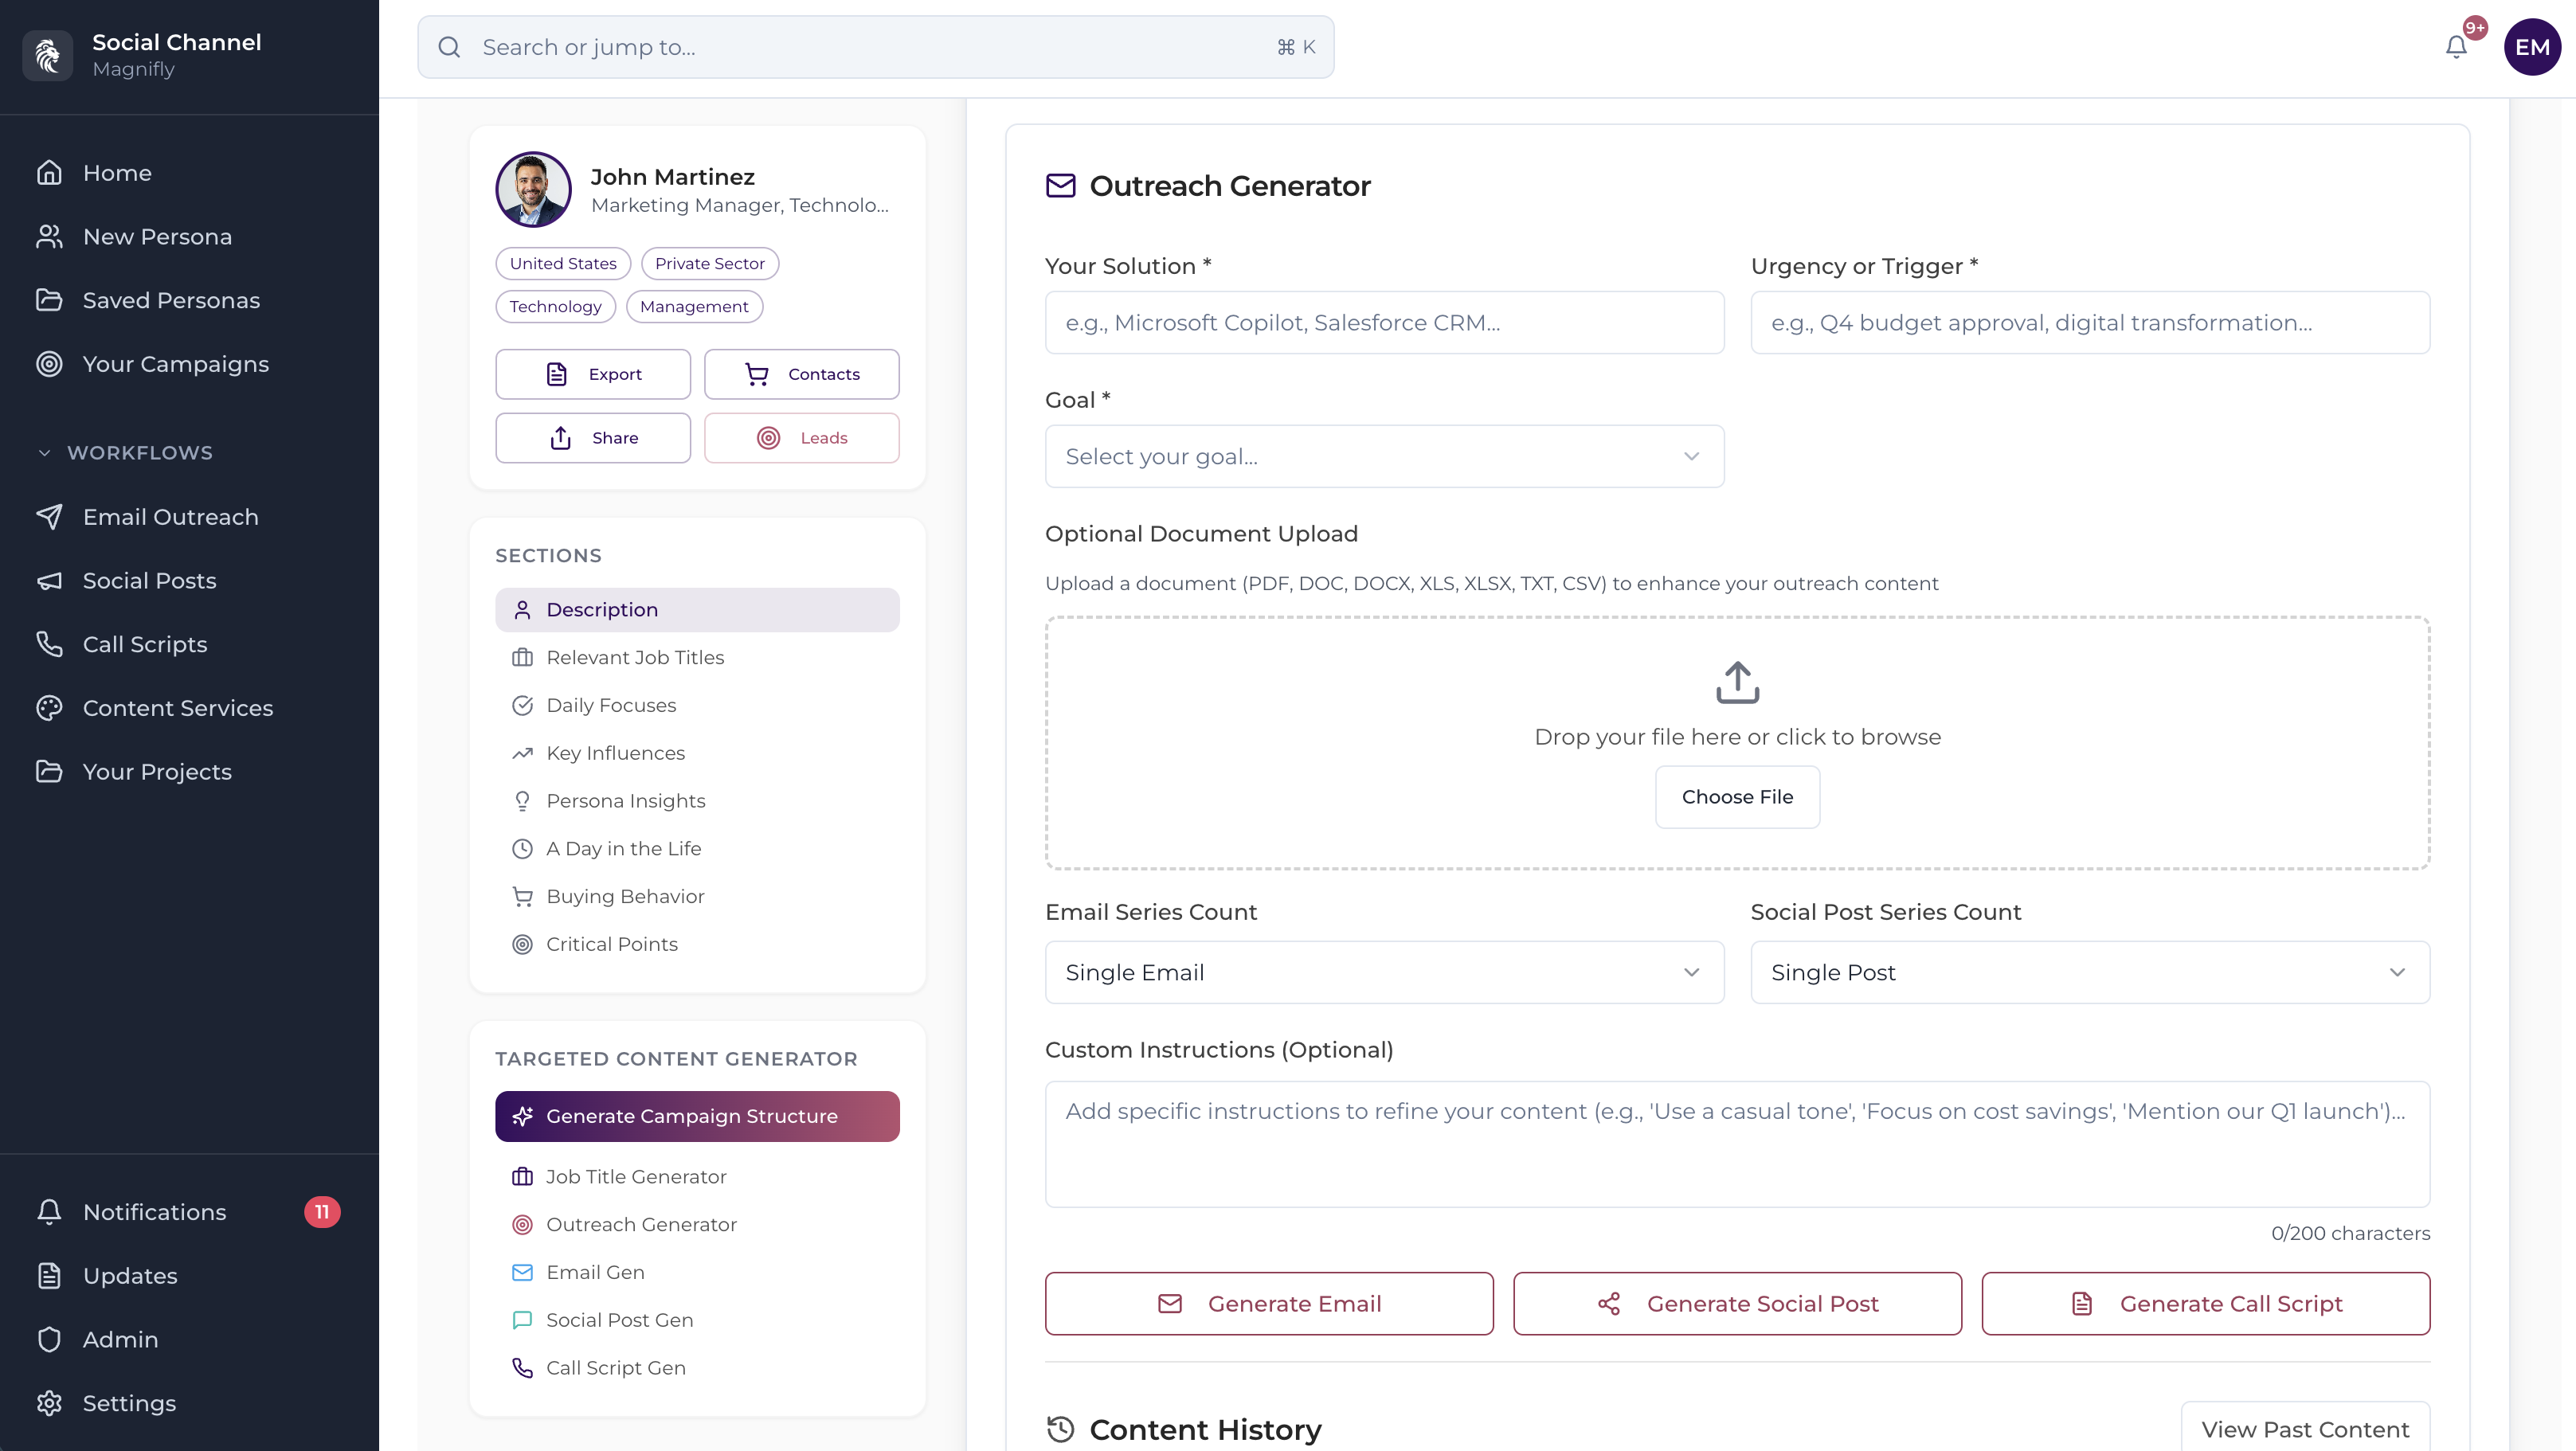Click the upload arrow in drop zone
The height and width of the screenshot is (1451, 2576).
tap(1737, 683)
